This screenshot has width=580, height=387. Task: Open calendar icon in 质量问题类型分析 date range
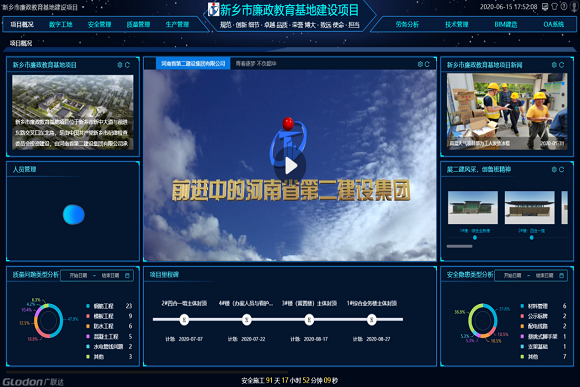pyautogui.click(x=127, y=276)
